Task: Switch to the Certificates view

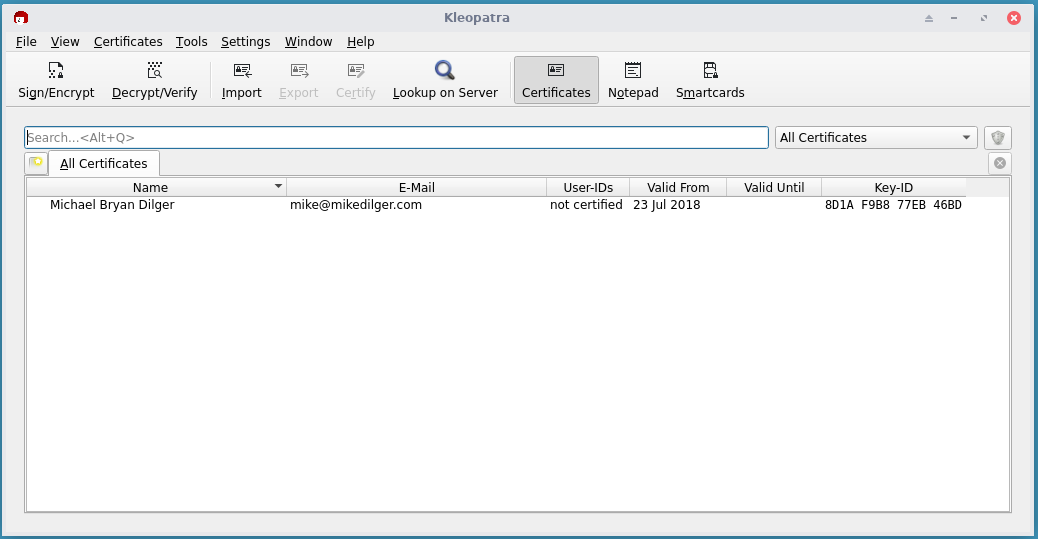Action: [556, 79]
